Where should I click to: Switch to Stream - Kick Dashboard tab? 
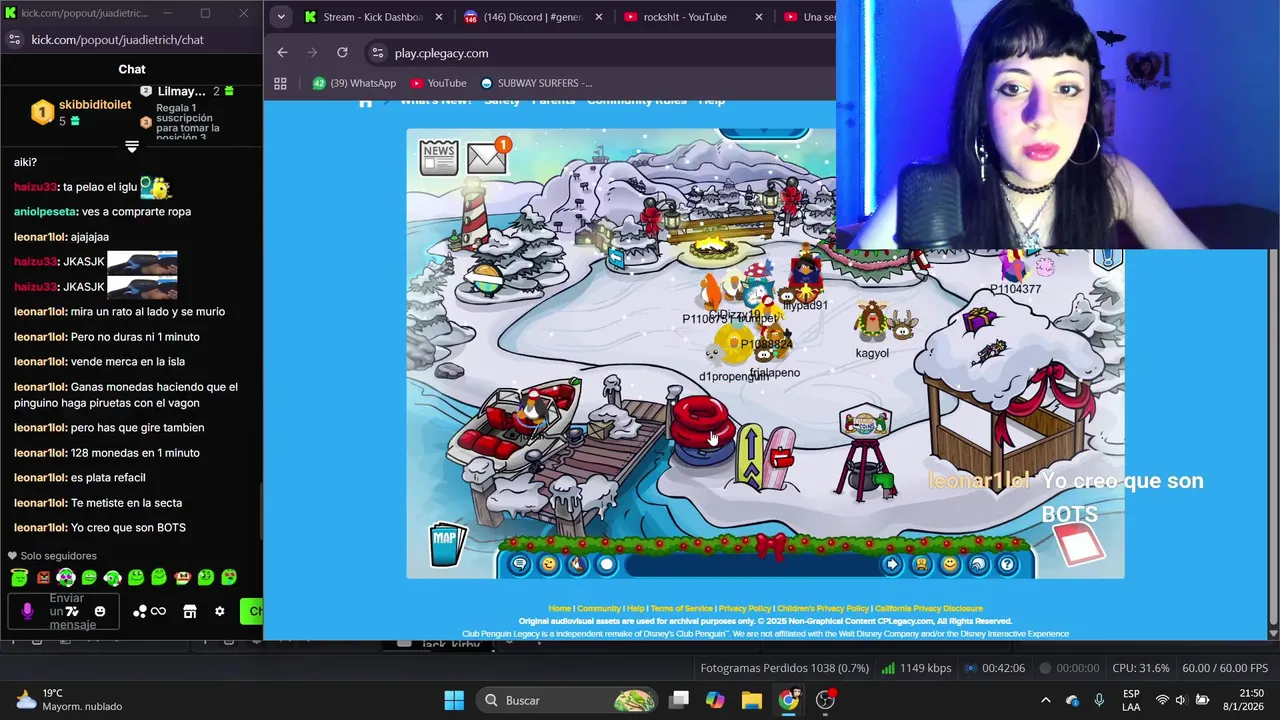(x=372, y=17)
